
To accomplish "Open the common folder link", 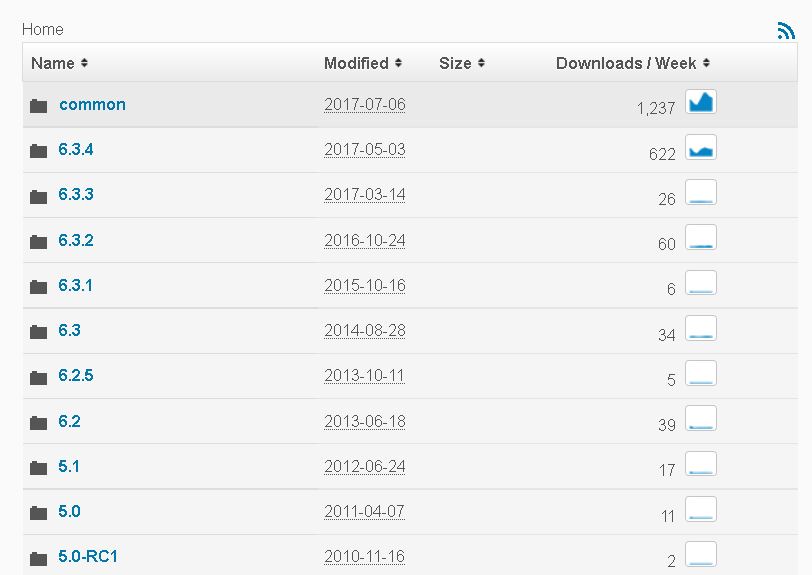I will (x=92, y=104).
